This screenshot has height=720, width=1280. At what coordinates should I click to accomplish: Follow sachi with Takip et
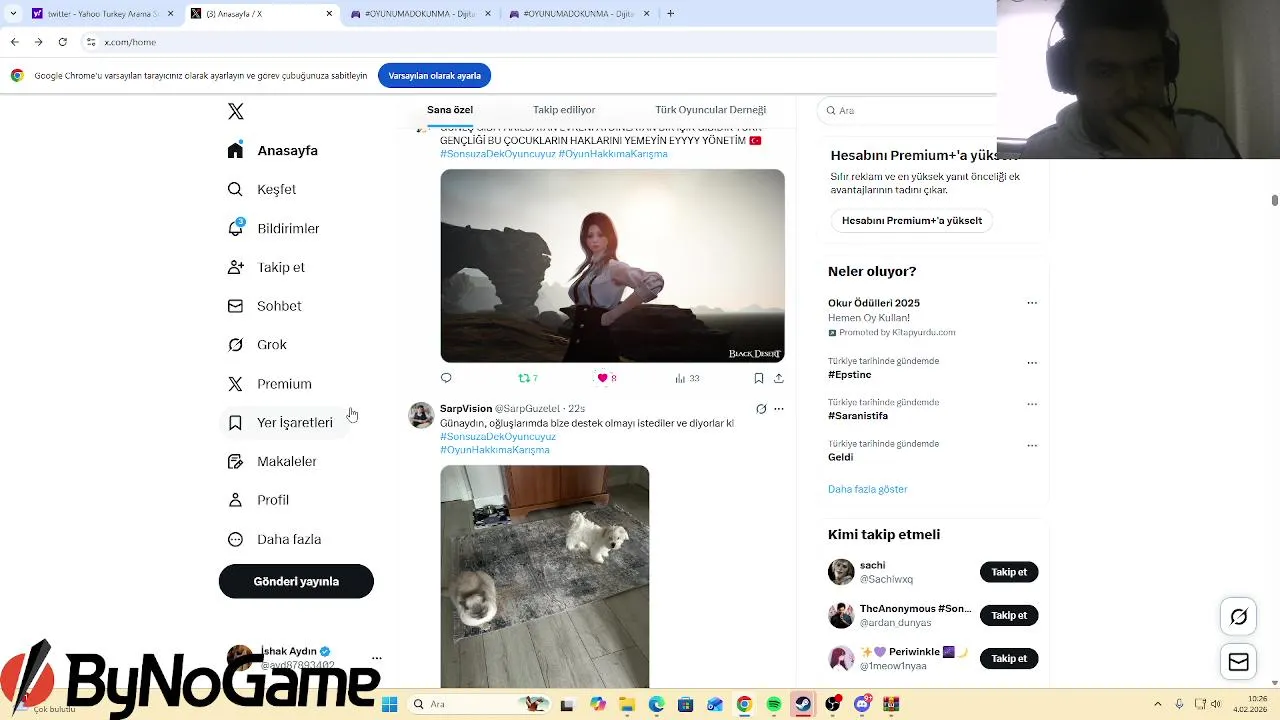click(x=1009, y=572)
